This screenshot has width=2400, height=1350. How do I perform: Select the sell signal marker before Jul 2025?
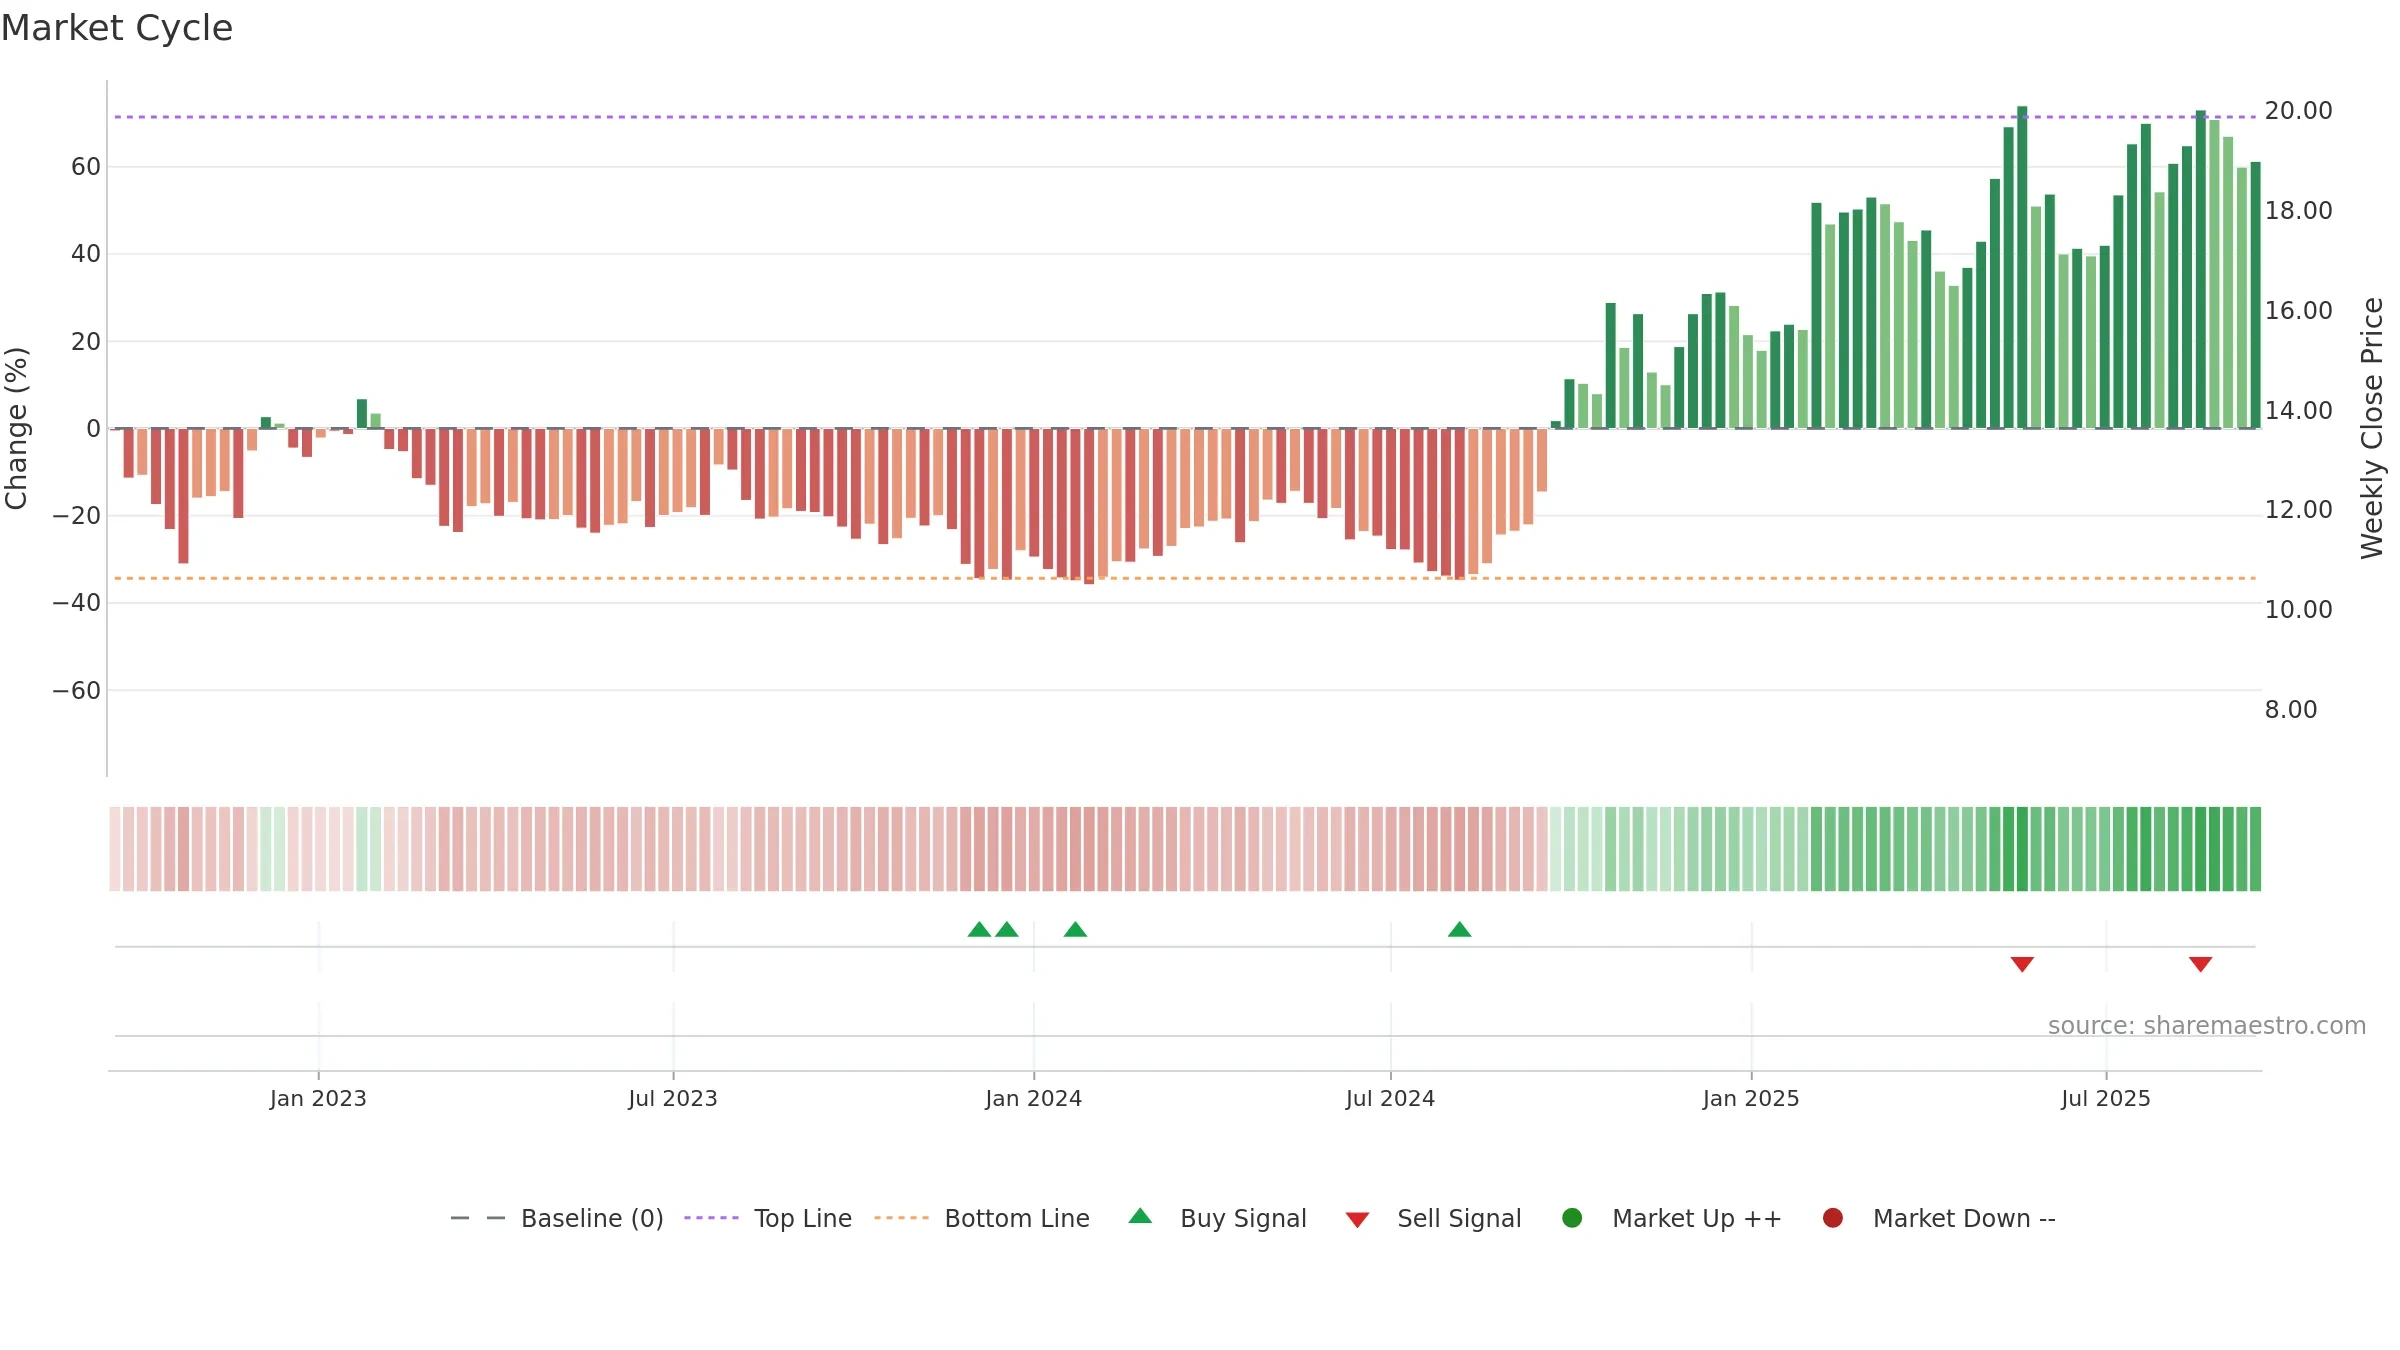[2022, 964]
